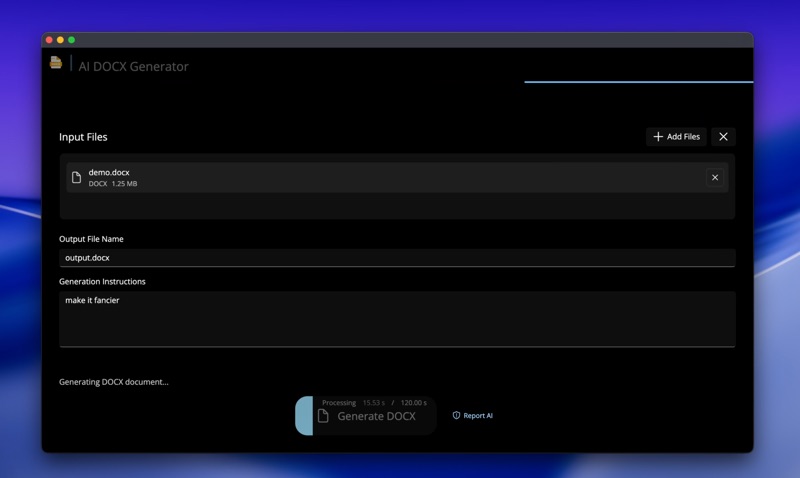Click the Generating DOCX document status text
The width and height of the screenshot is (800, 478).
114,382
